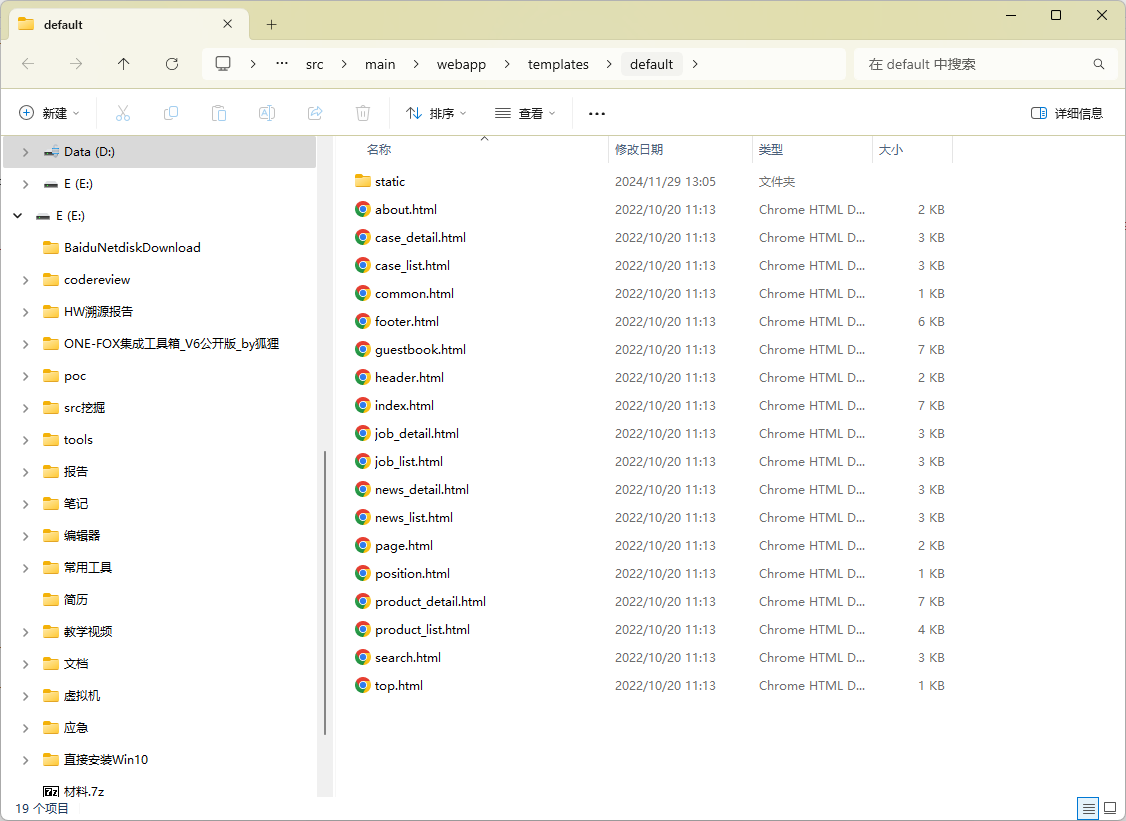Screen dimensions: 1126x821
Task: Toggle the 详细信息 details pane
Action: click(1066, 113)
